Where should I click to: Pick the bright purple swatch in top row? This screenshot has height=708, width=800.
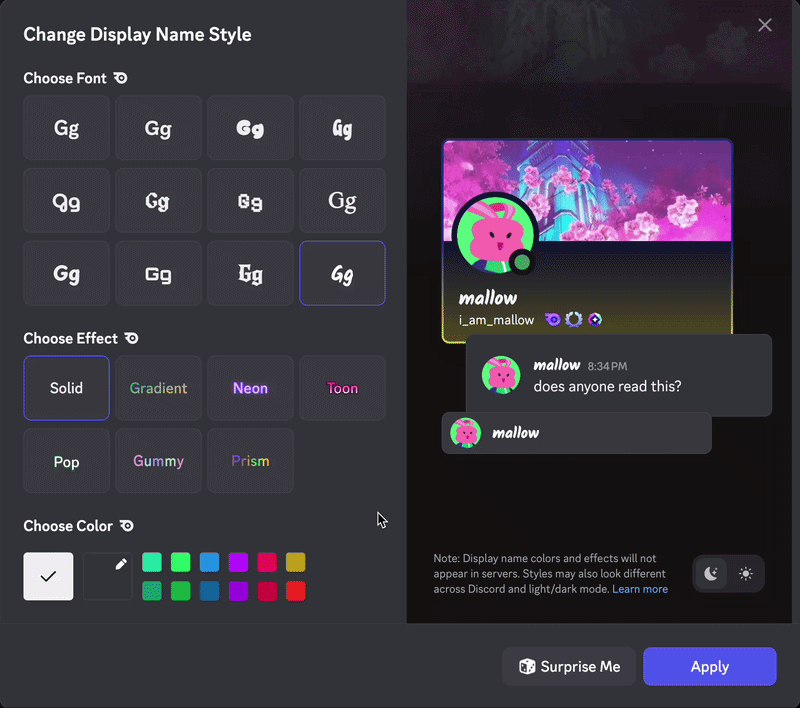[x=238, y=562]
